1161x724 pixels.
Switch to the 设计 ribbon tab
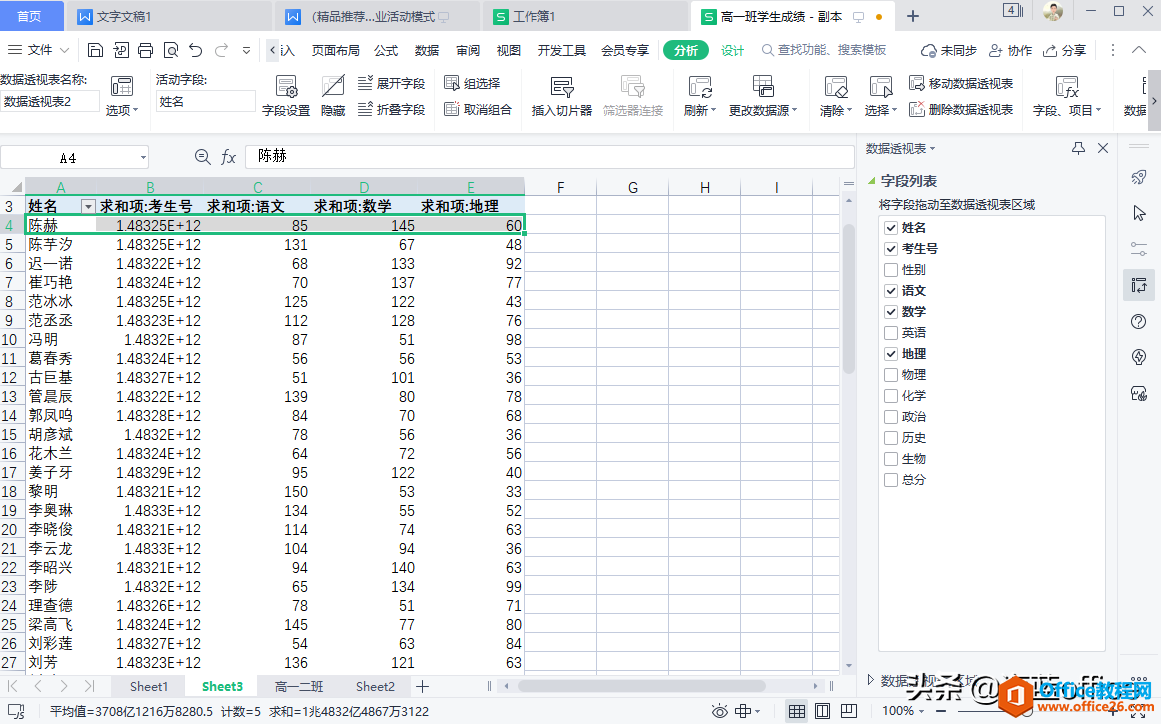pos(732,50)
